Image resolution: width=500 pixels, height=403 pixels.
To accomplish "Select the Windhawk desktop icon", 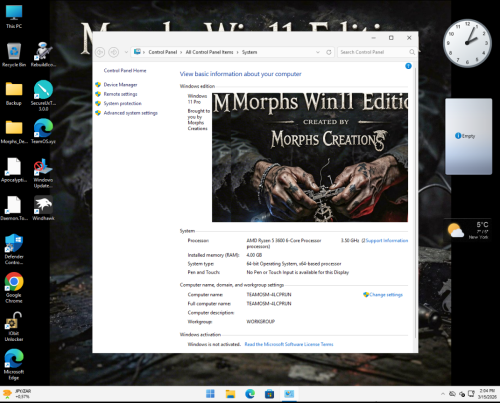I will click(x=43, y=208).
